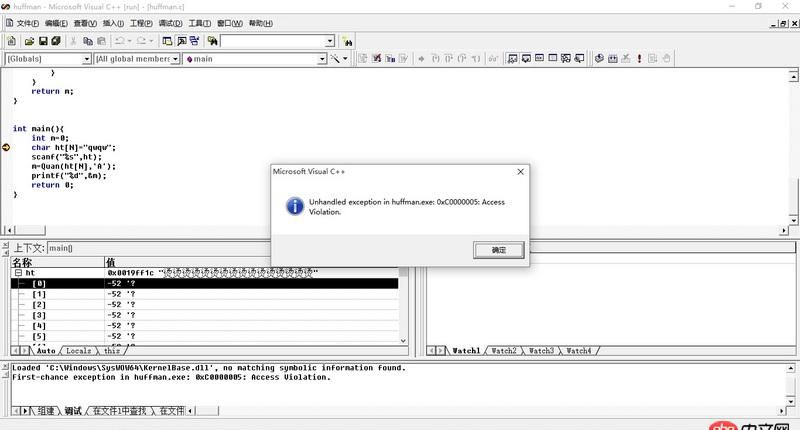
Task: Switch to the Locals tab
Action: tap(78, 351)
